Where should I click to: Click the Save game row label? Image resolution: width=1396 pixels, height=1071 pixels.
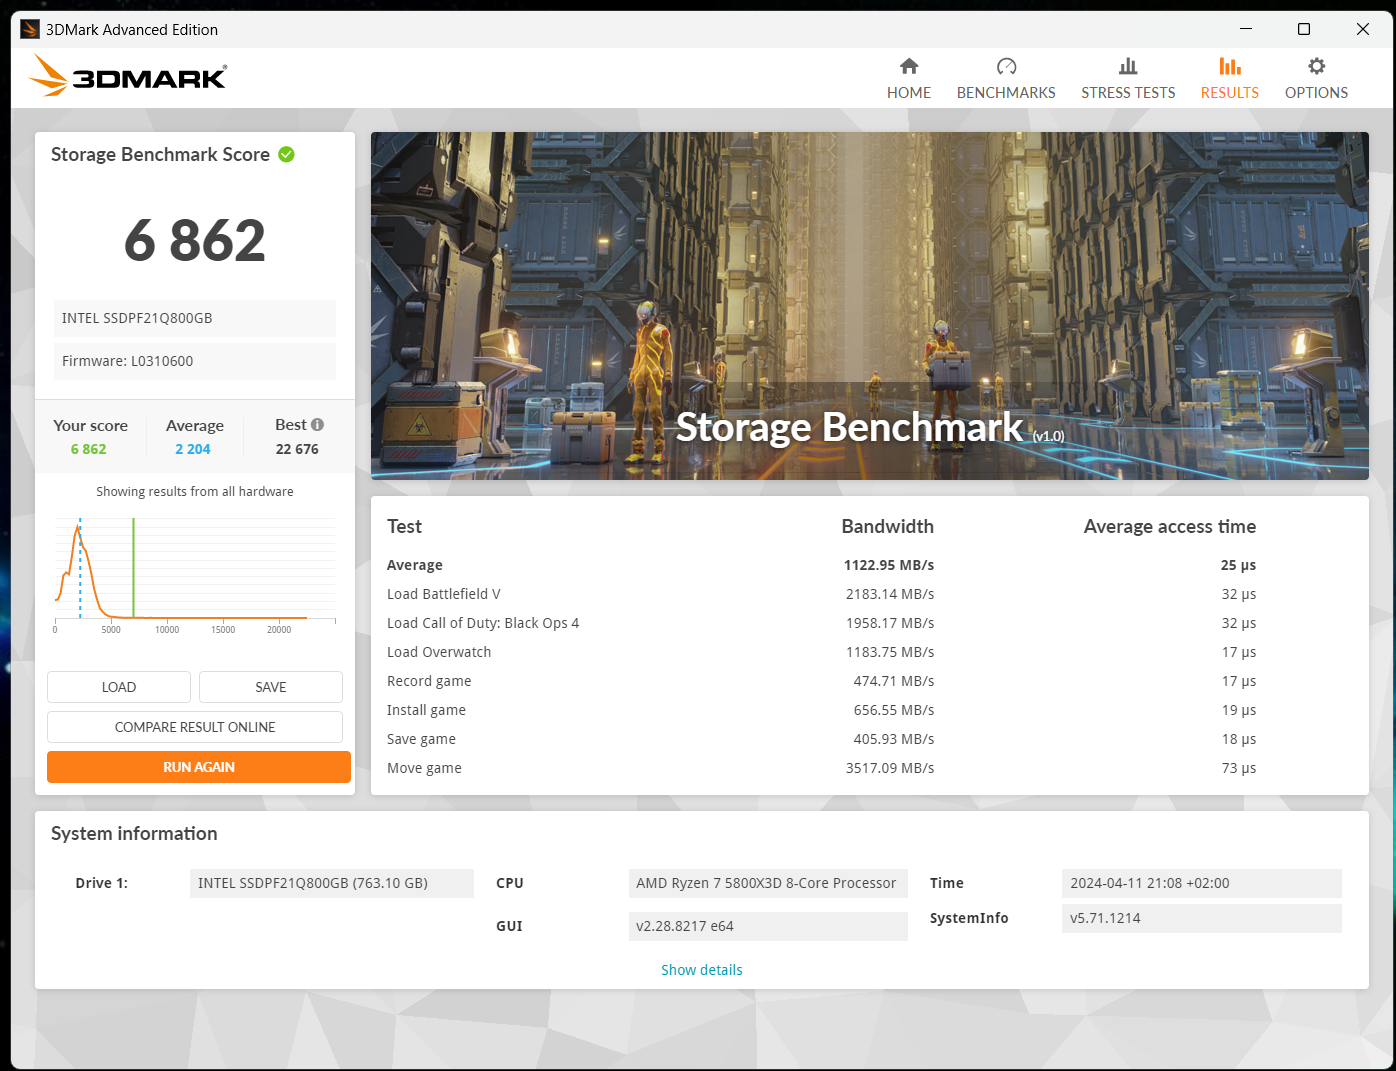(x=421, y=739)
